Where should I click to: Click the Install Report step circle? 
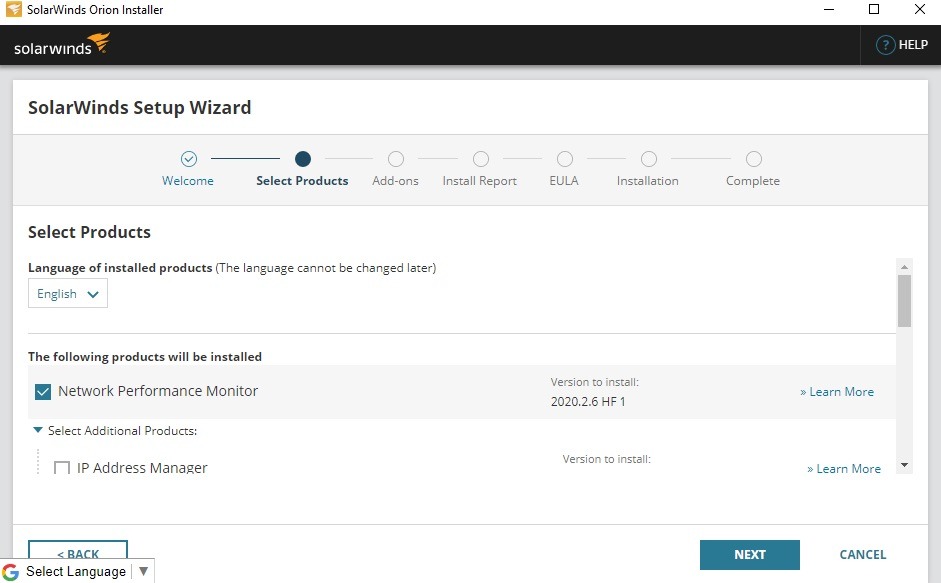(x=481, y=159)
